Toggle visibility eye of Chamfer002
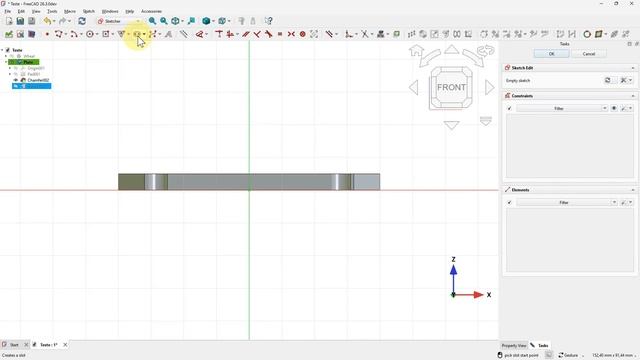Image resolution: width=640 pixels, height=360 pixels. [x=16, y=80]
